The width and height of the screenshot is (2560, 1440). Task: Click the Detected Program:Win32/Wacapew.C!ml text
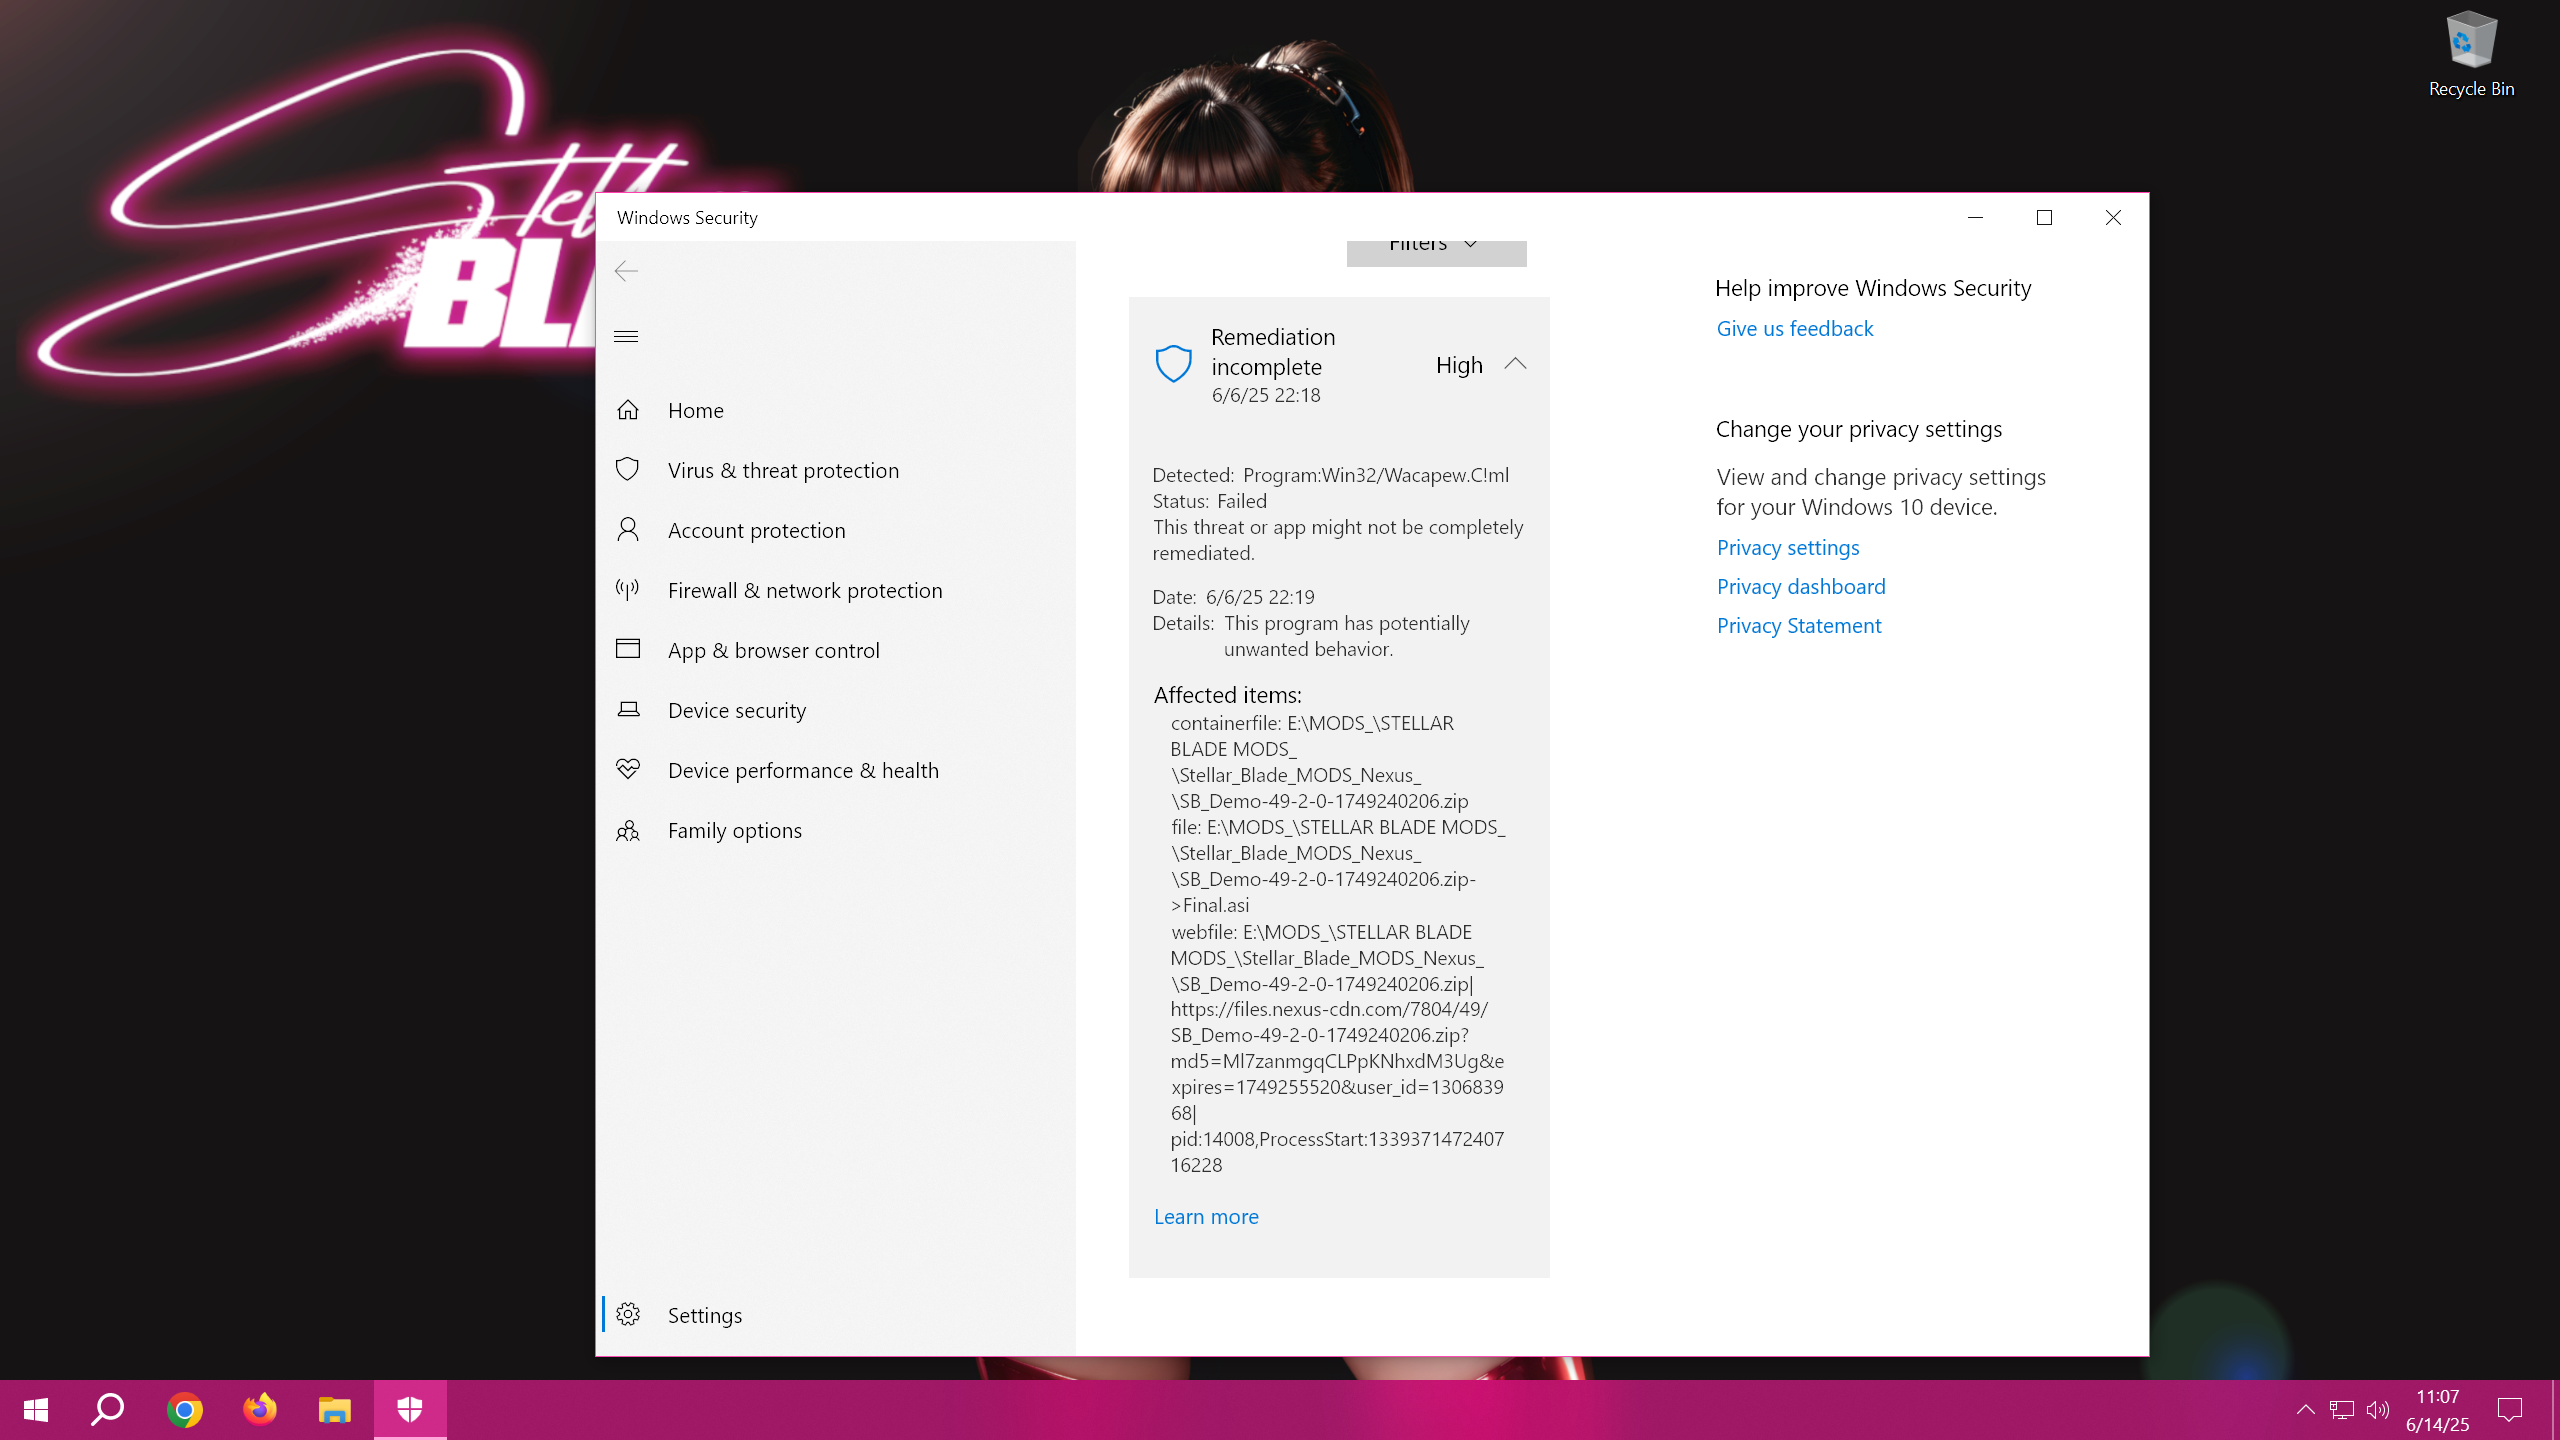coord(1330,475)
